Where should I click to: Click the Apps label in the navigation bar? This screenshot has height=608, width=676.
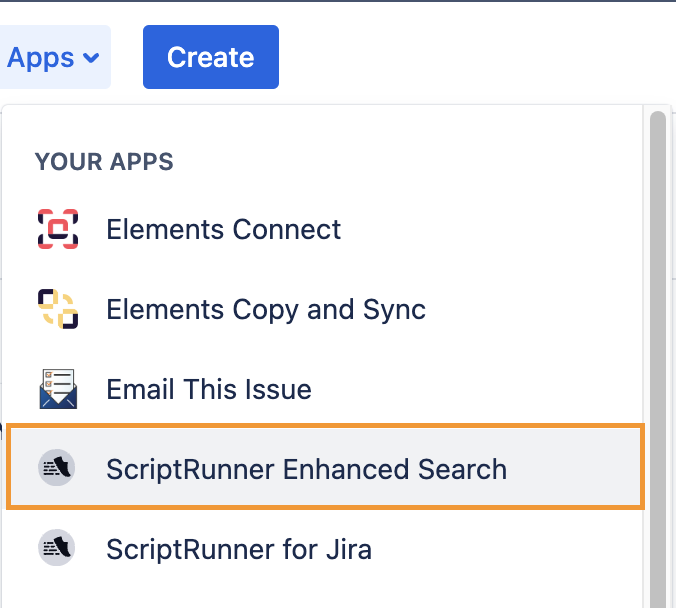[x=40, y=58]
